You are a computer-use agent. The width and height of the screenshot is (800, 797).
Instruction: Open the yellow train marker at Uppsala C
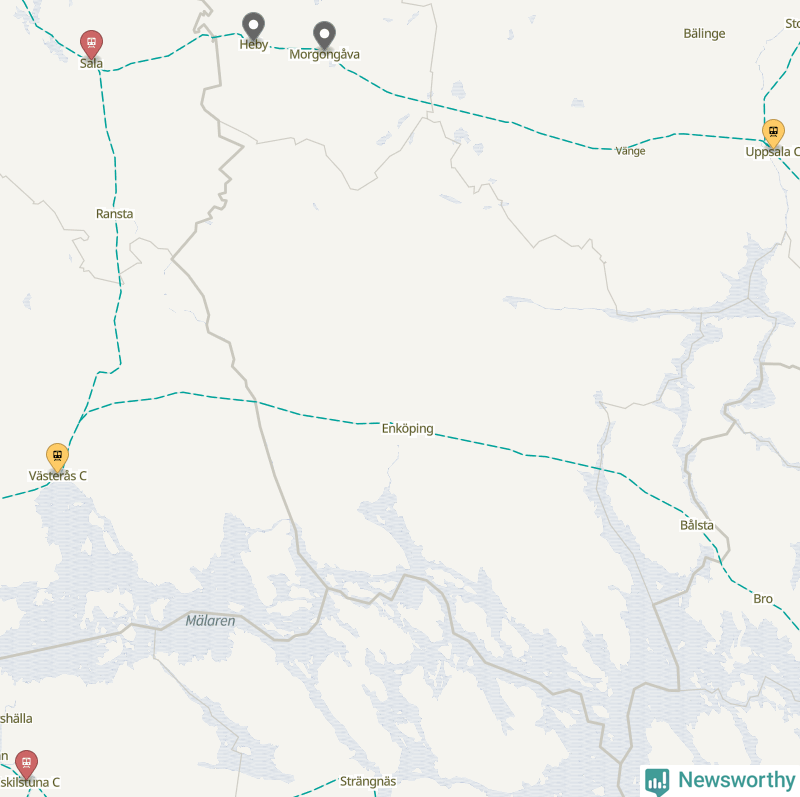point(773,133)
